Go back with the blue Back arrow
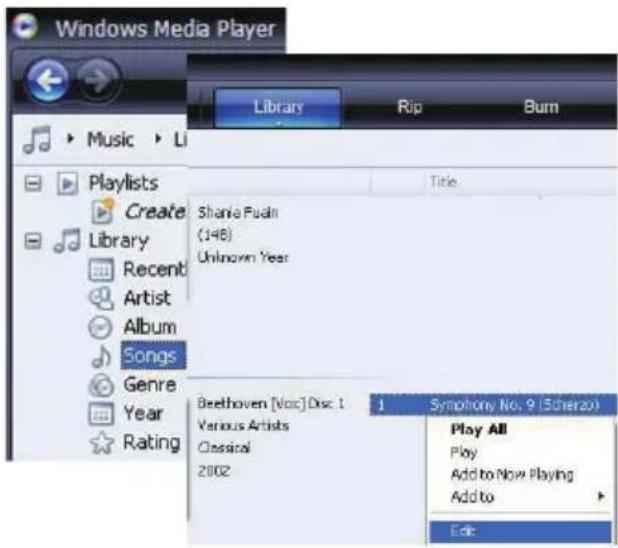Screen dimensions: 618x548 click(x=48, y=80)
